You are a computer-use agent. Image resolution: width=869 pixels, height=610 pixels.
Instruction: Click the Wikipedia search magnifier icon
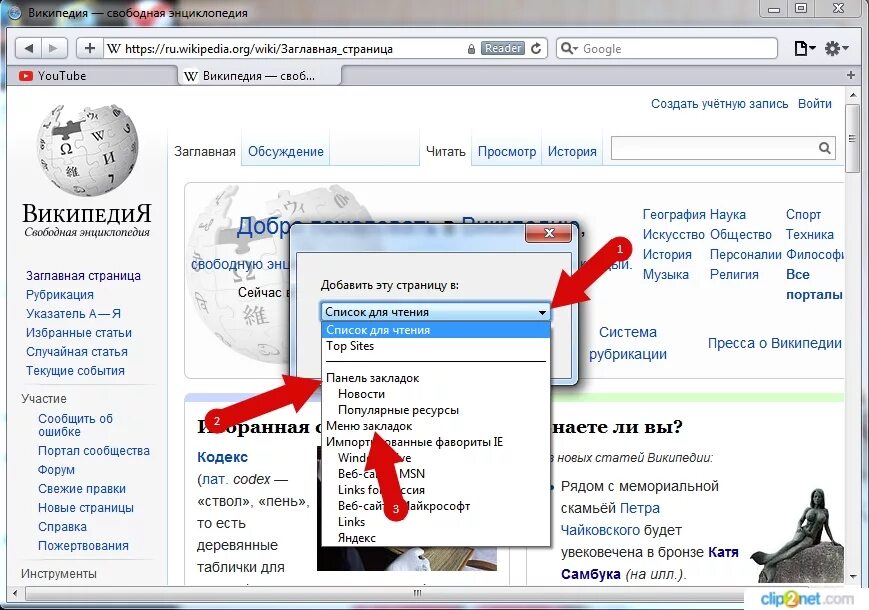pyautogui.click(x=825, y=148)
